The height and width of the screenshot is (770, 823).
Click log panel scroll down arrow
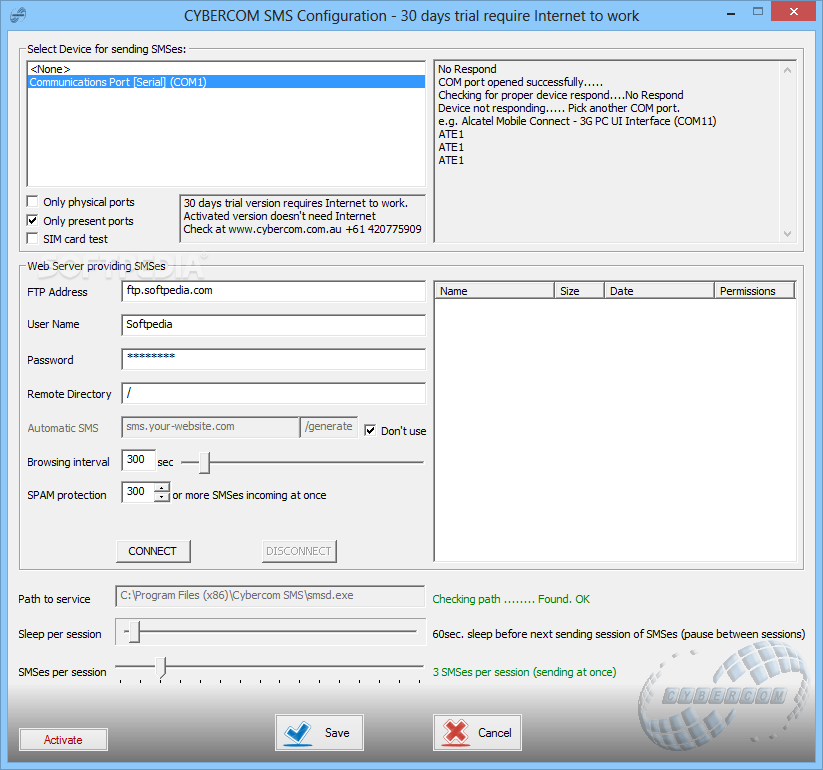point(787,234)
